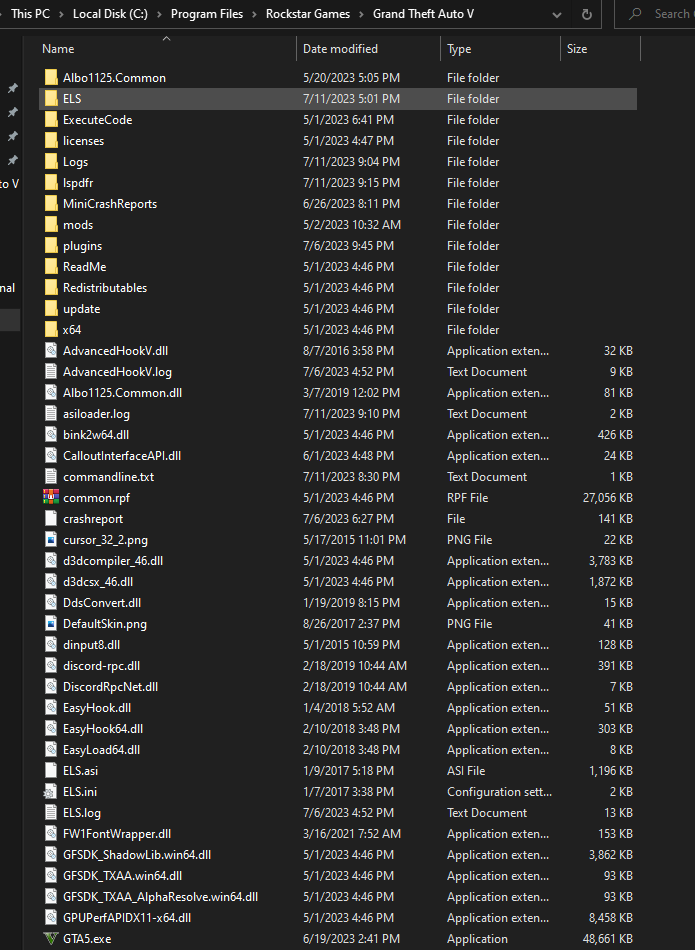Click the refresh button in address bar
This screenshot has height=950, width=695.
pos(587,14)
